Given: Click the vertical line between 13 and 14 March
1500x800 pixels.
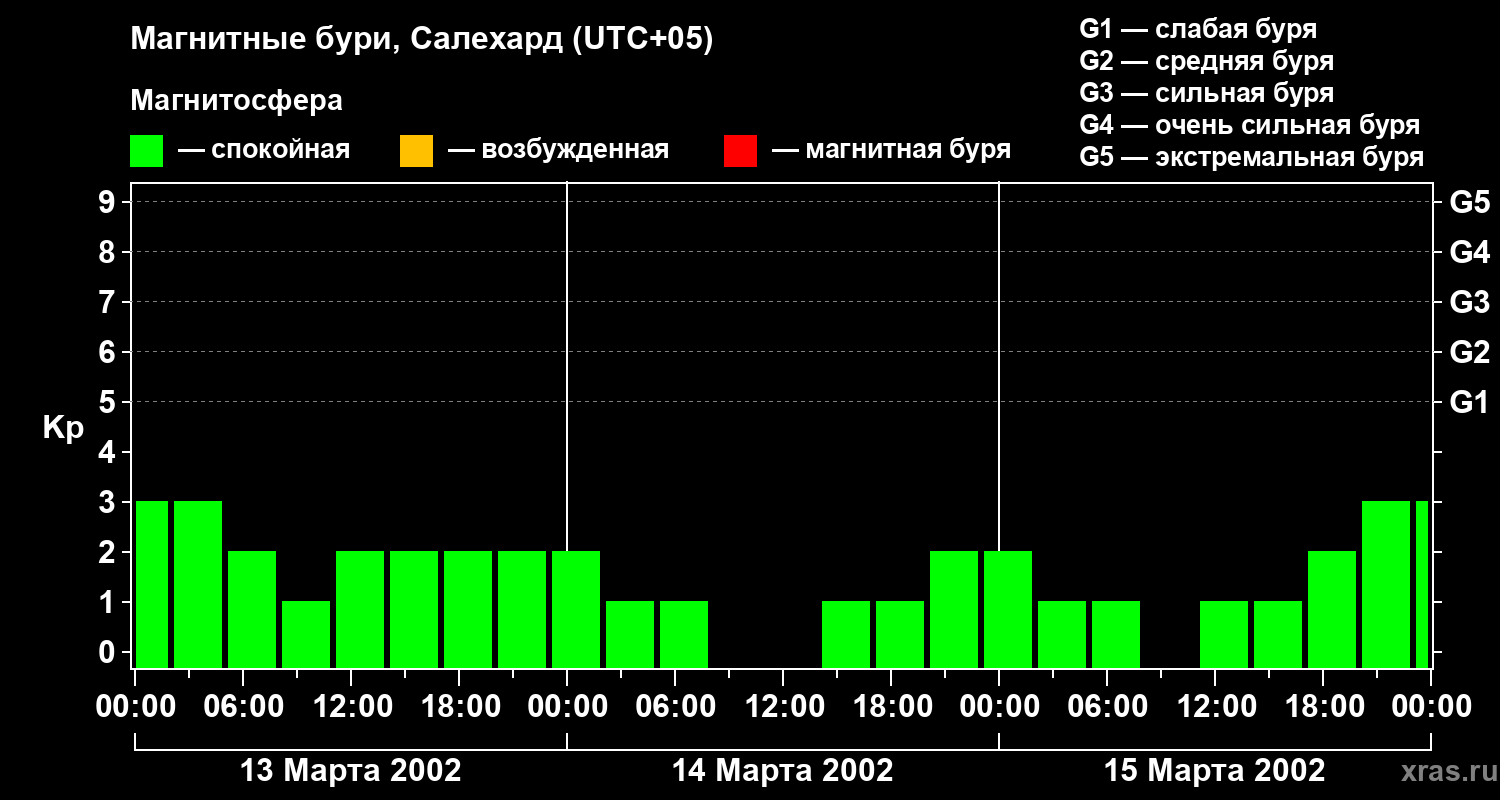Looking at the screenshot, I should coord(567,400).
